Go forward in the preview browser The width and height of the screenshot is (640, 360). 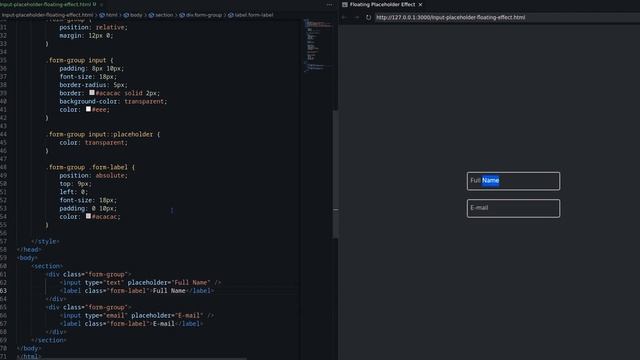(356, 18)
